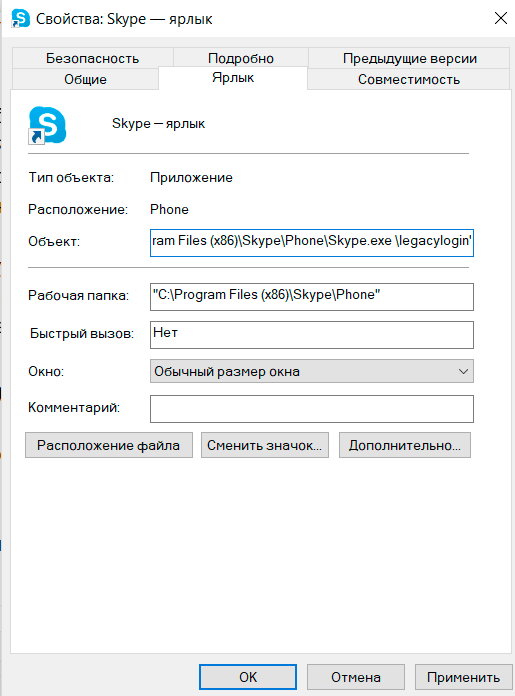Switch to the Общие tab
The width and height of the screenshot is (515, 696).
[85, 79]
